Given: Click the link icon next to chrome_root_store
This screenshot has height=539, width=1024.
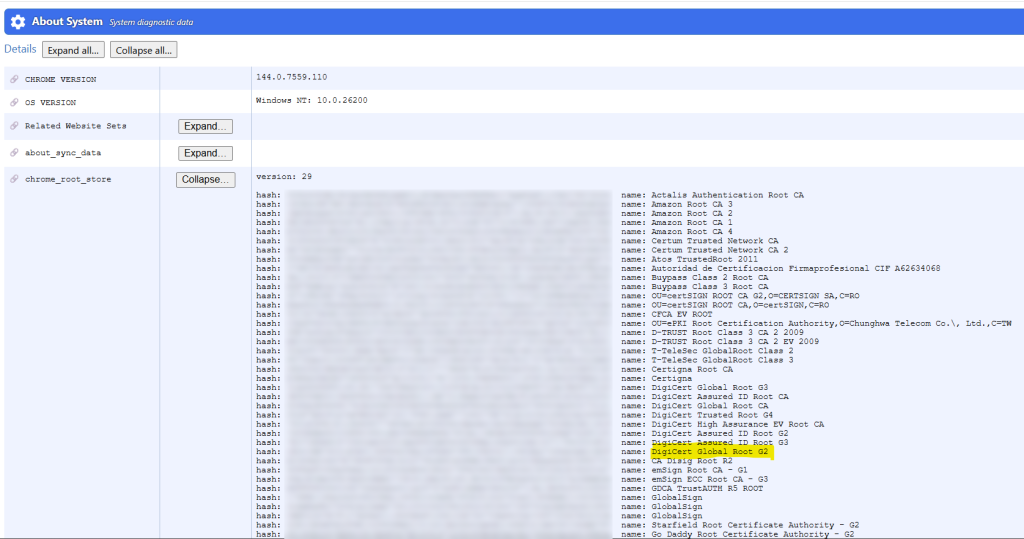Looking at the screenshot, I should point(14,179).
